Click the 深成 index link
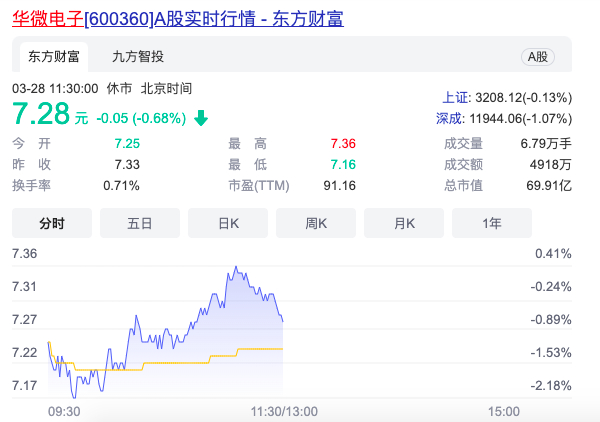Image resolution: width=600 pixels, height=422 pixels. [x=449, y=119]
